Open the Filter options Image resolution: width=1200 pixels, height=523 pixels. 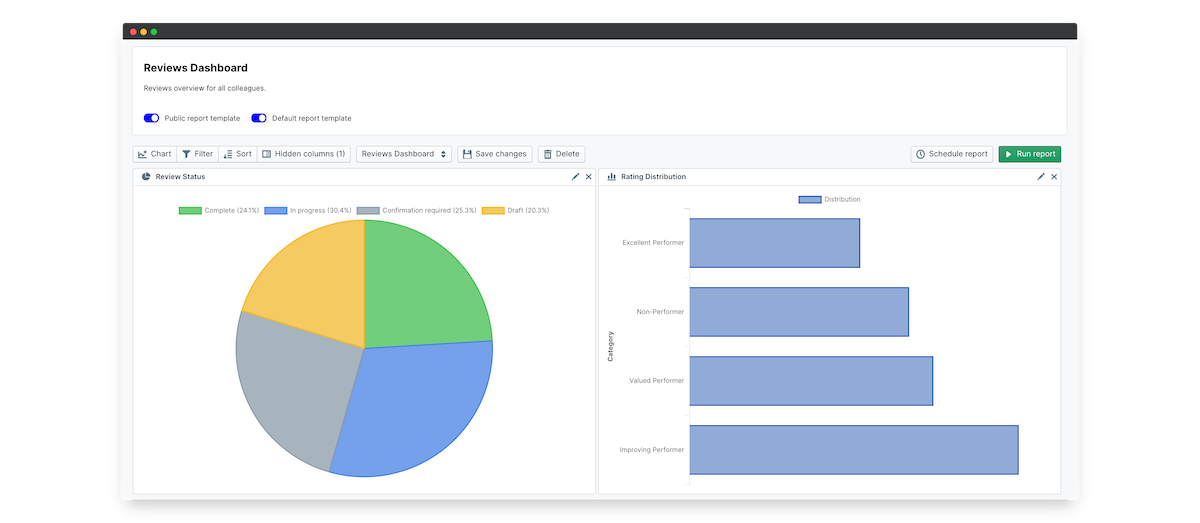(197, 154)
